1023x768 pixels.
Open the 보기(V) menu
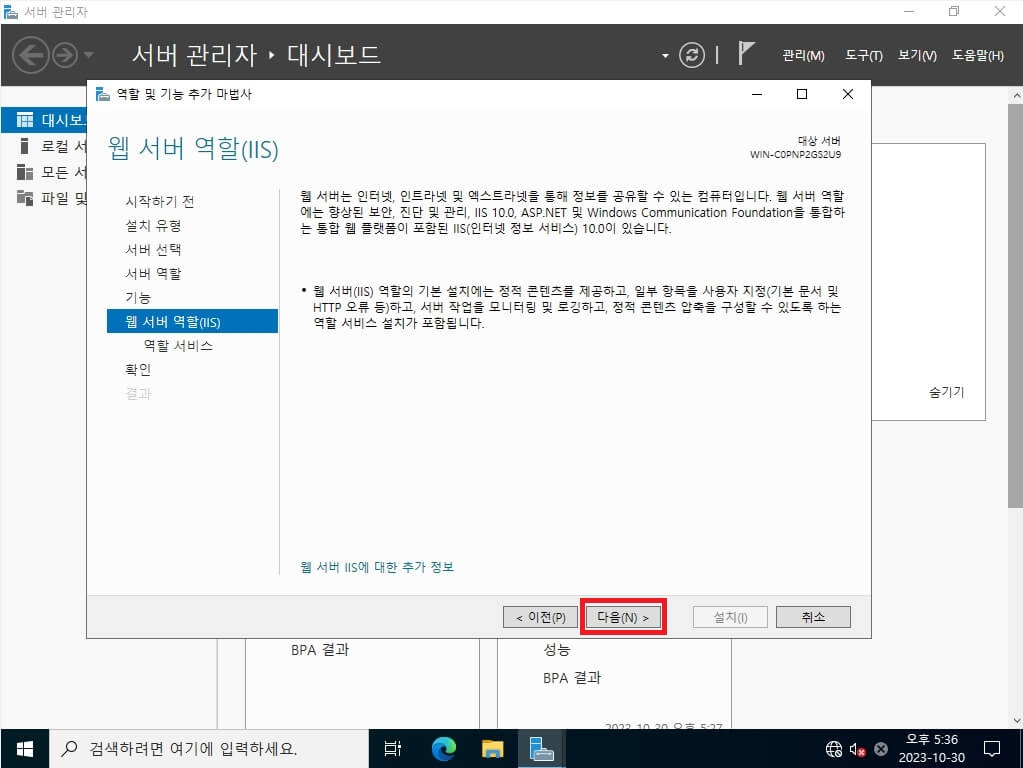tap(917, 55)
